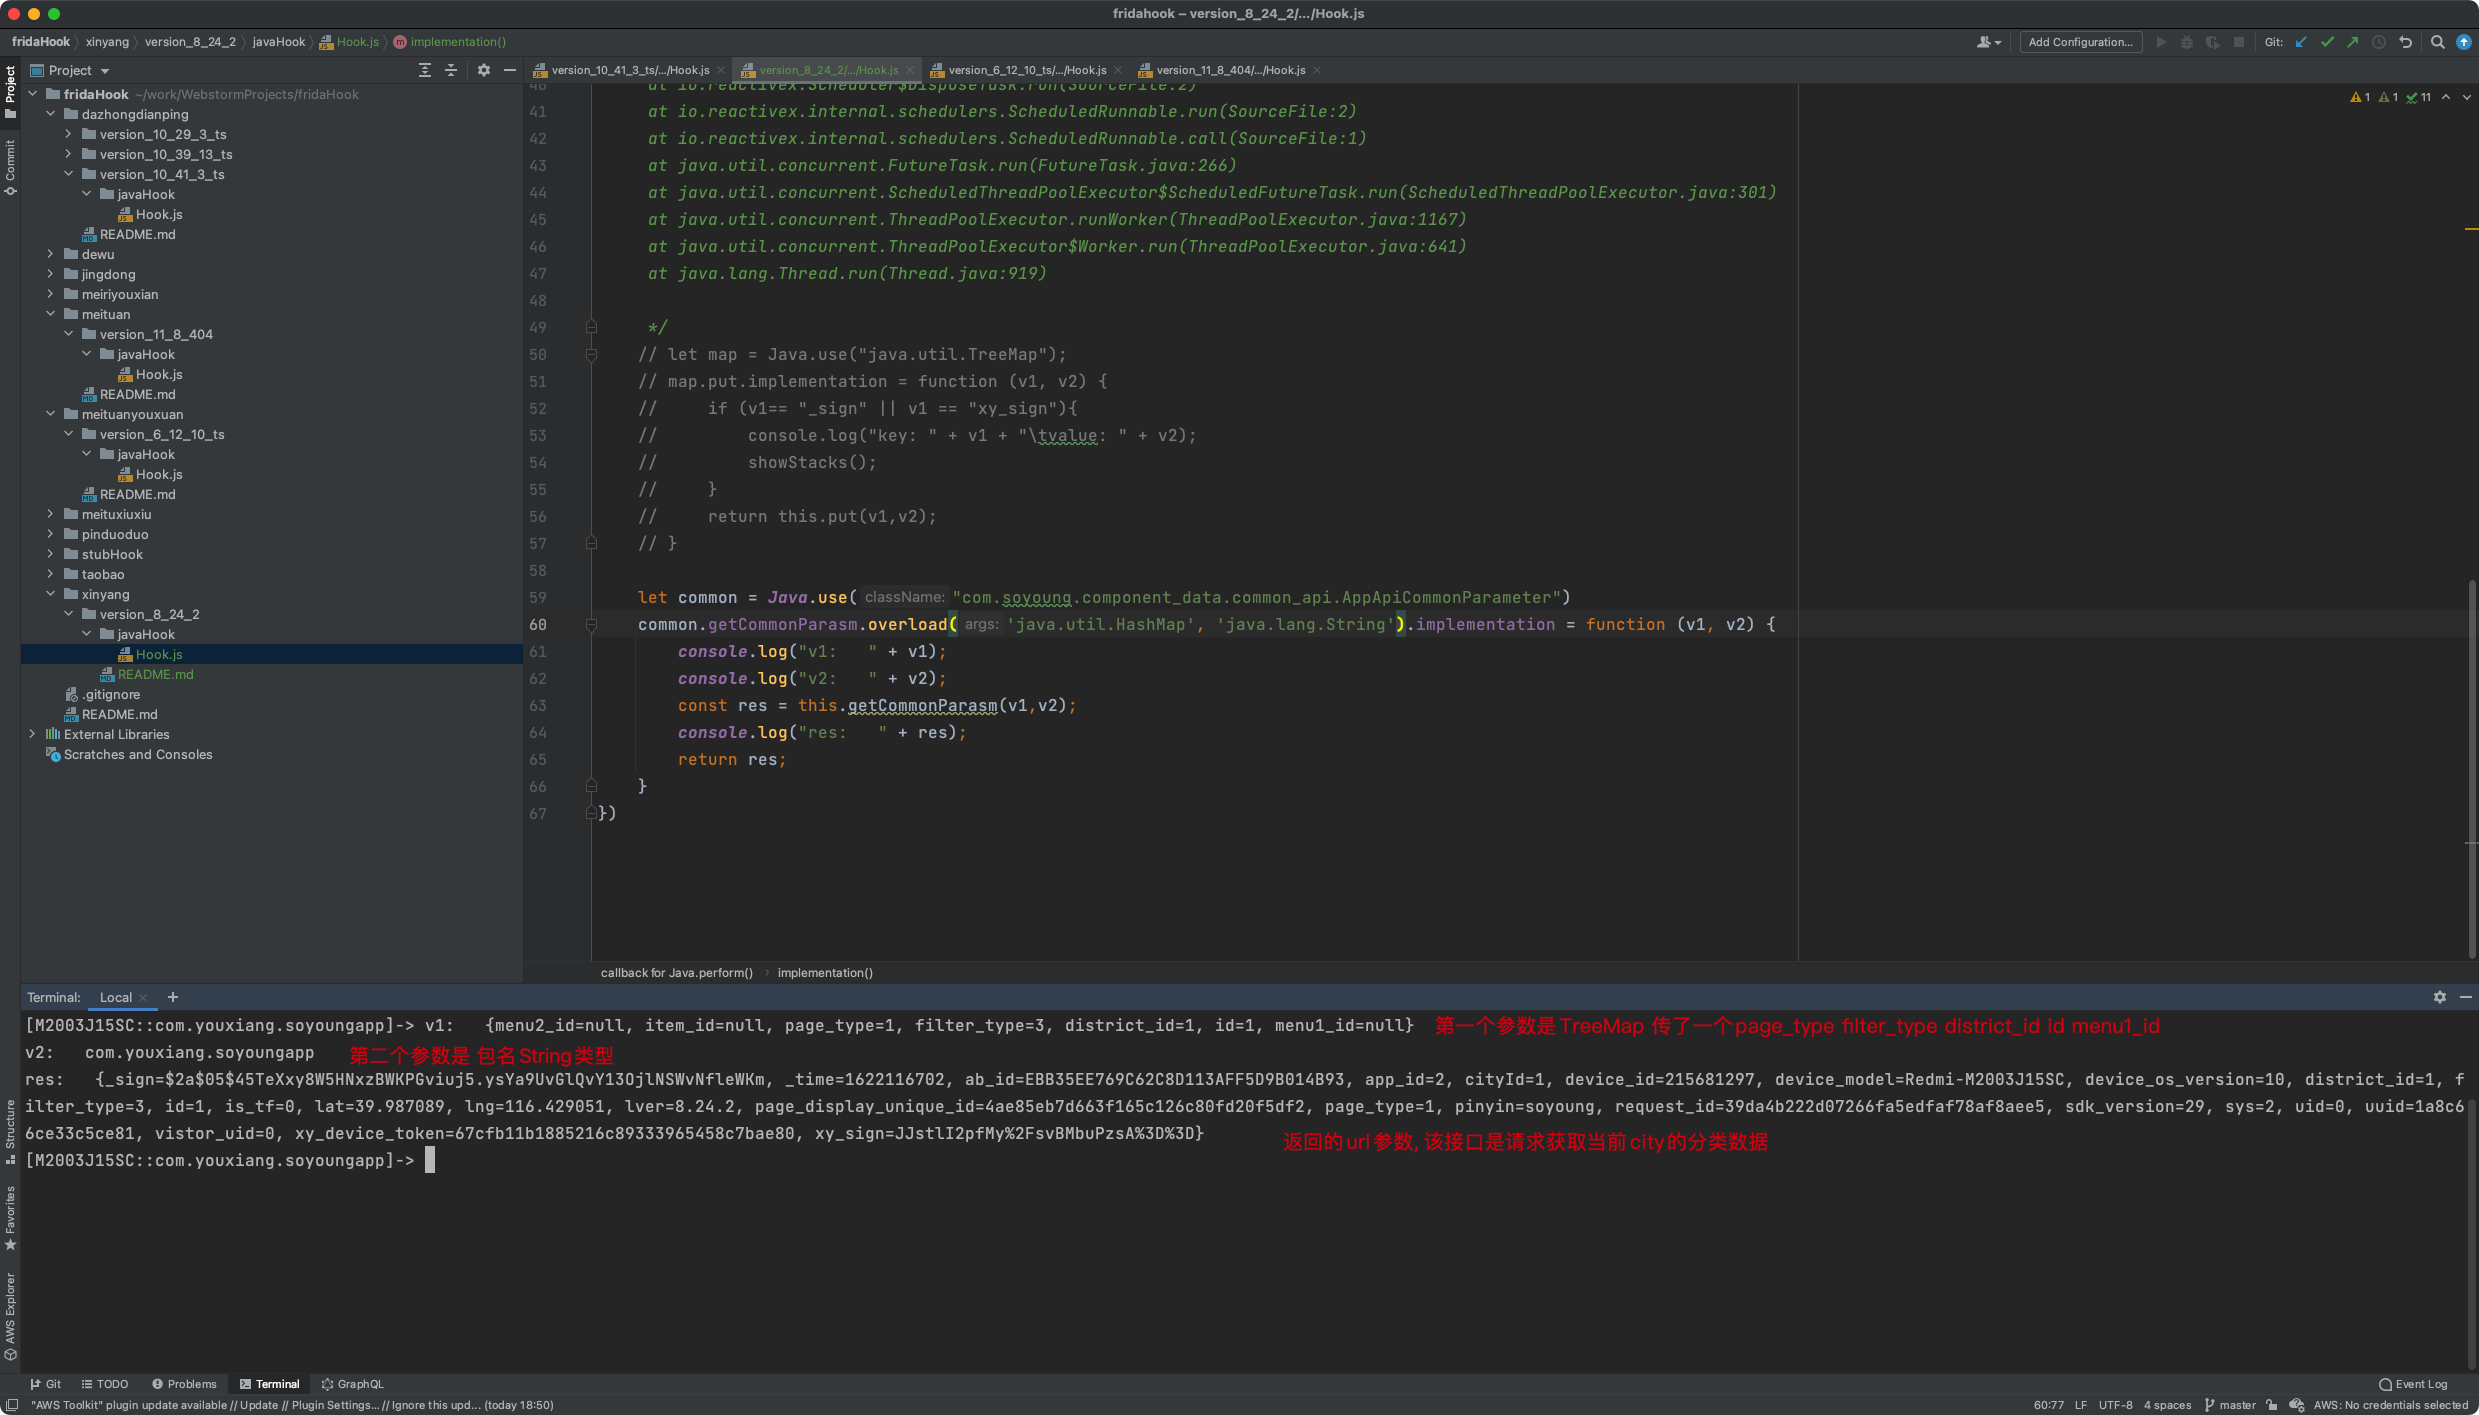Viewport: 2479px width, 1415px height.
Task: Open Search Everywhere magnifier
Action: (x=2438, y=42)
